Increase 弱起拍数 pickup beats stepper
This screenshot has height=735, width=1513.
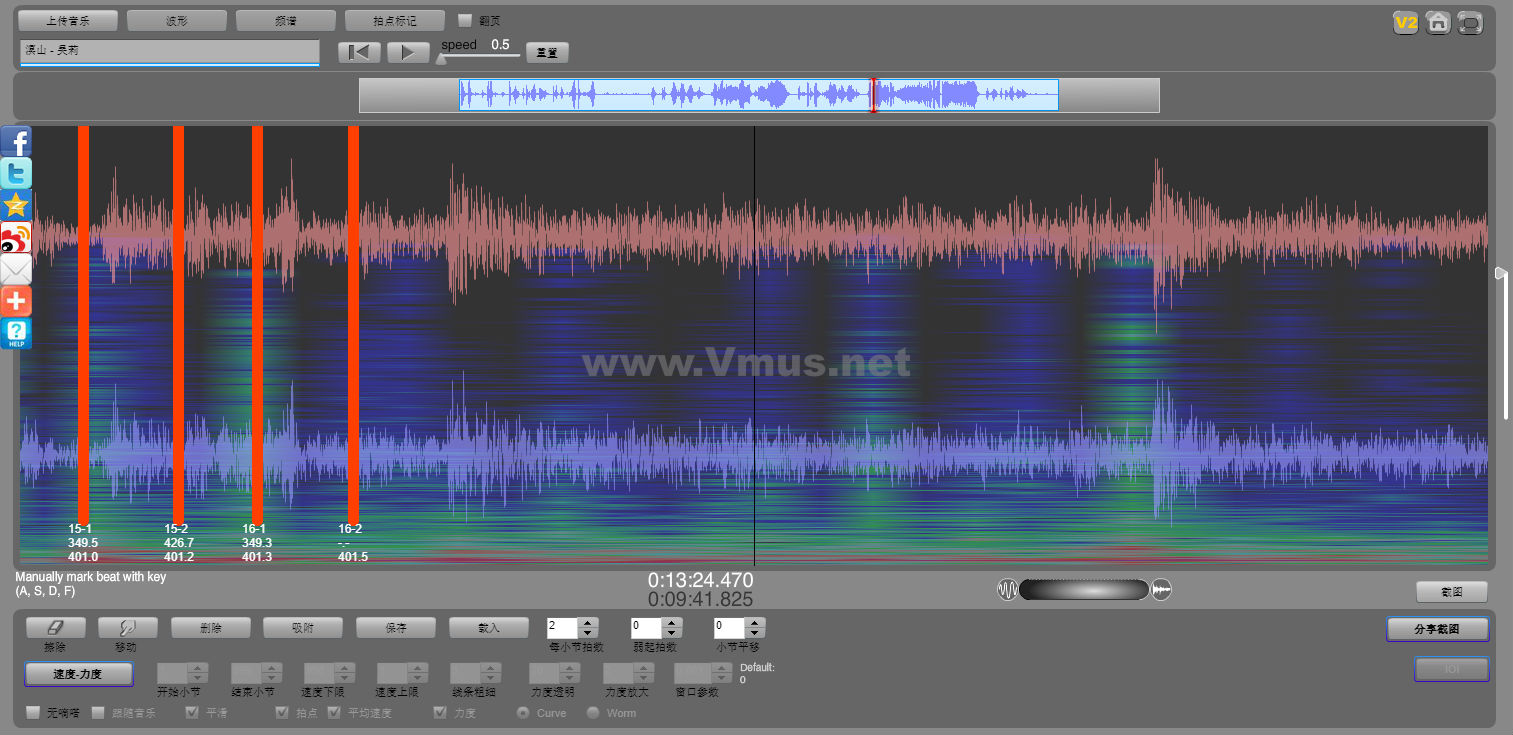tap(672, 623)
